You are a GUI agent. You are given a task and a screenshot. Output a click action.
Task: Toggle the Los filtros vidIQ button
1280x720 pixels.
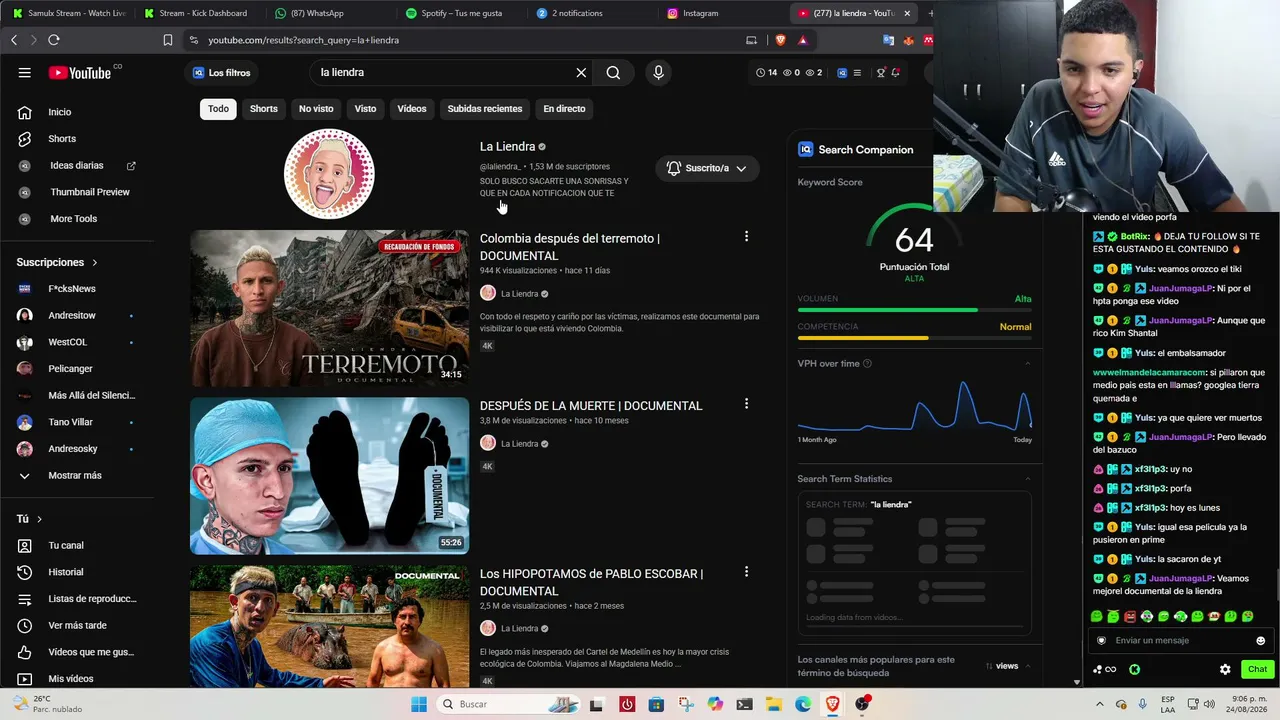(222, 73)
